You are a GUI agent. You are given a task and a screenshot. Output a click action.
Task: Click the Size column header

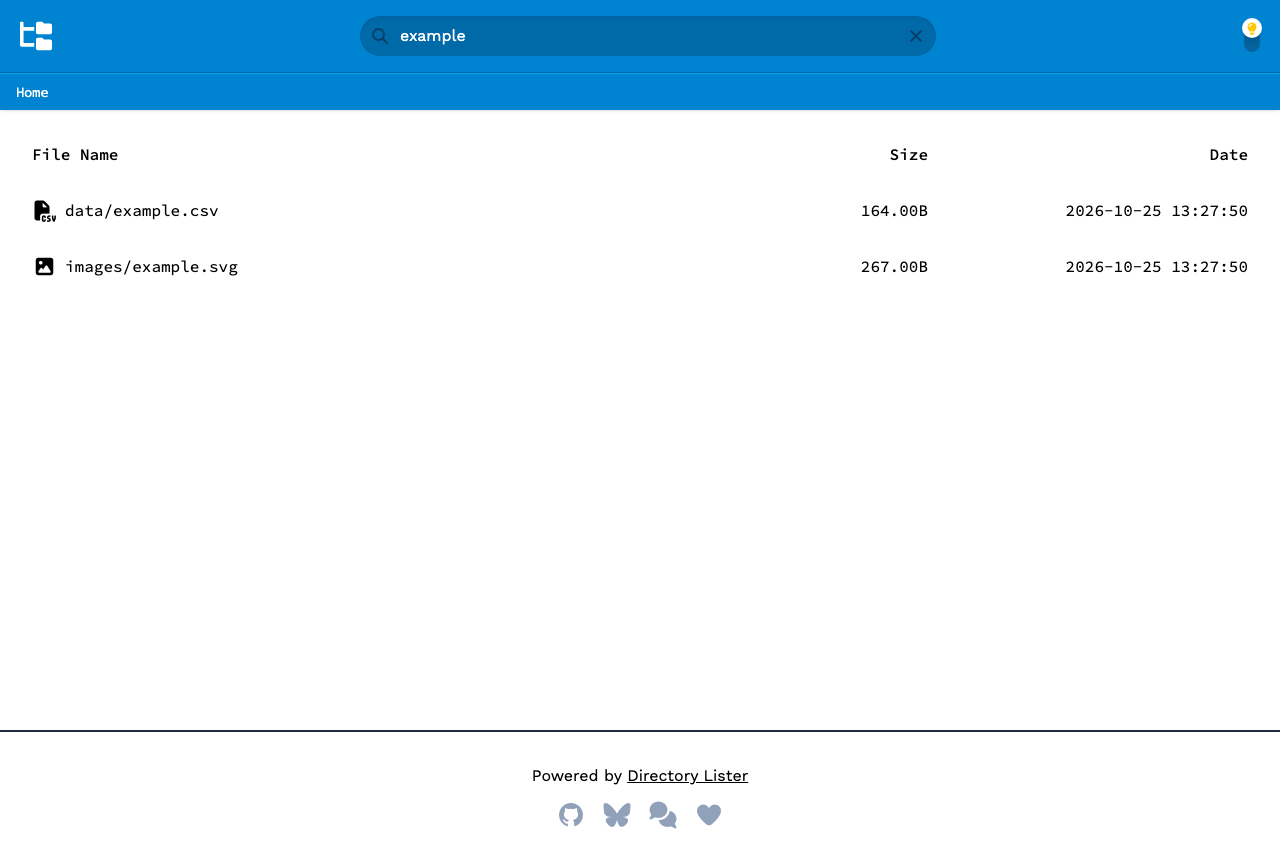[909, 155]
